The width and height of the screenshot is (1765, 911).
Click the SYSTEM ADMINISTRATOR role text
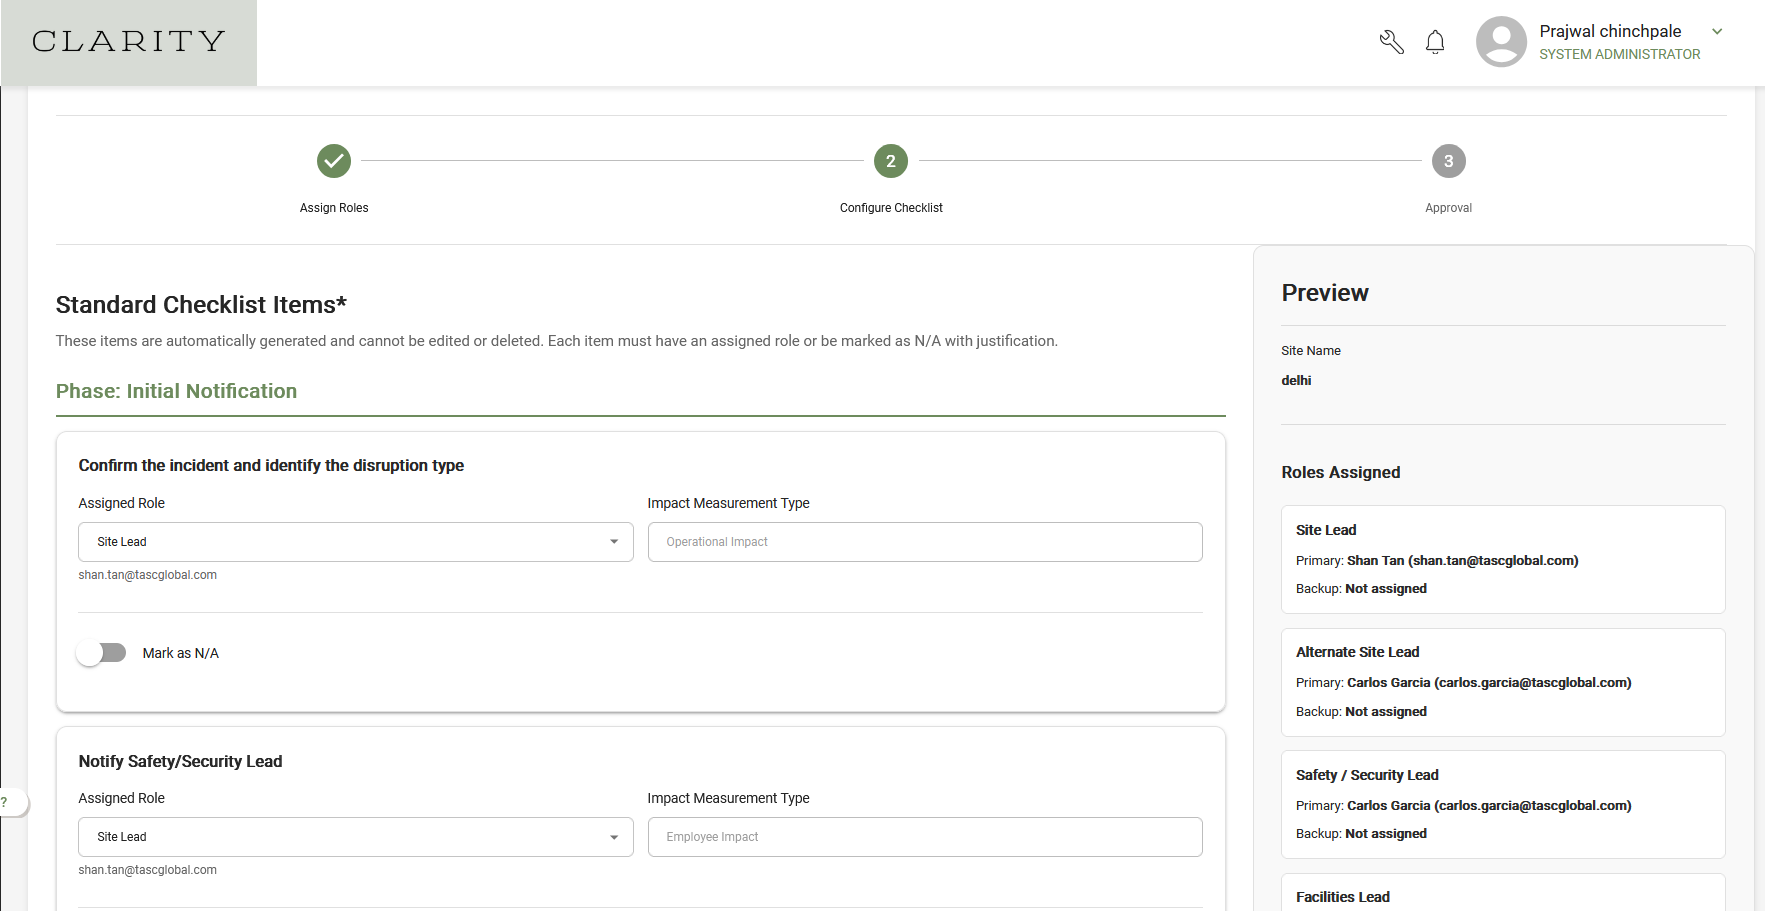1619,54
